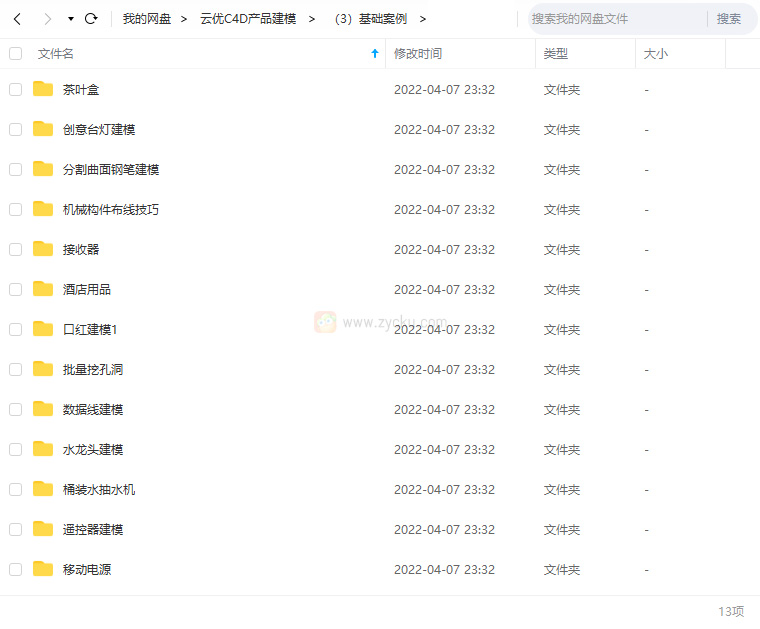Refresh the current folder listing
Screen dimensions: 760x629
pyautogui.click(x=91, y=19)
